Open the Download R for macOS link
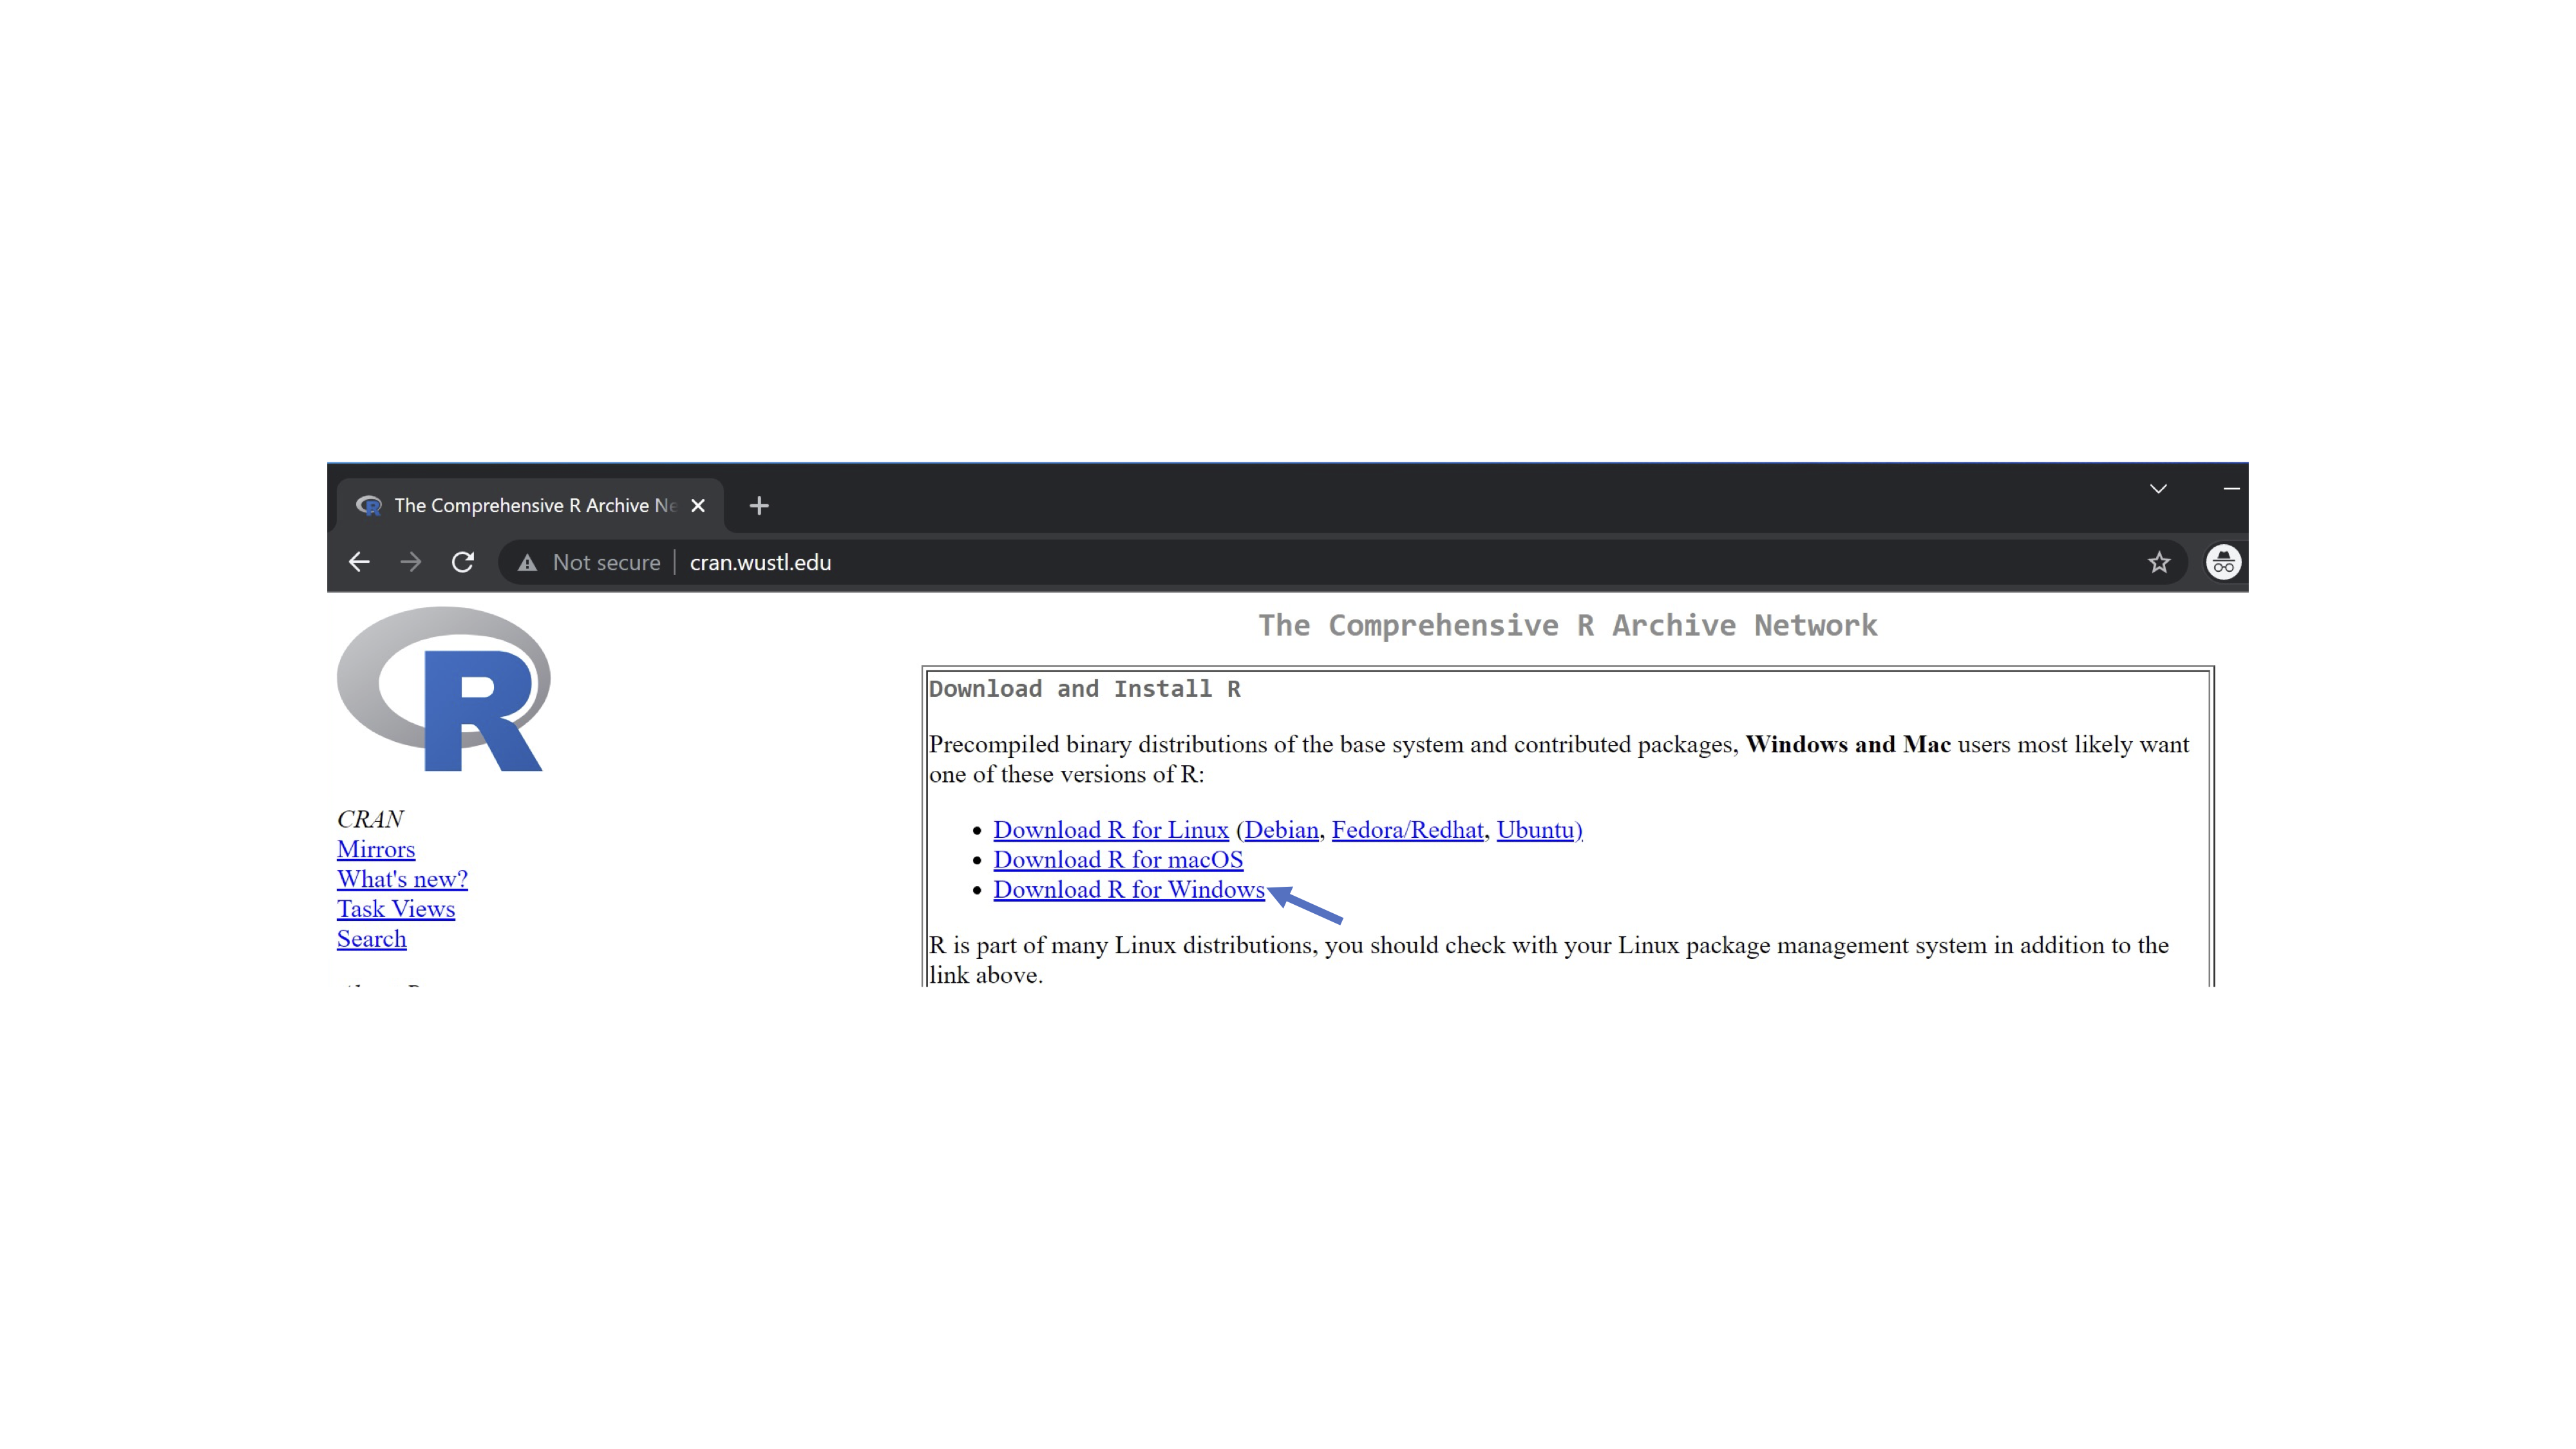 tap(1117, 860)
